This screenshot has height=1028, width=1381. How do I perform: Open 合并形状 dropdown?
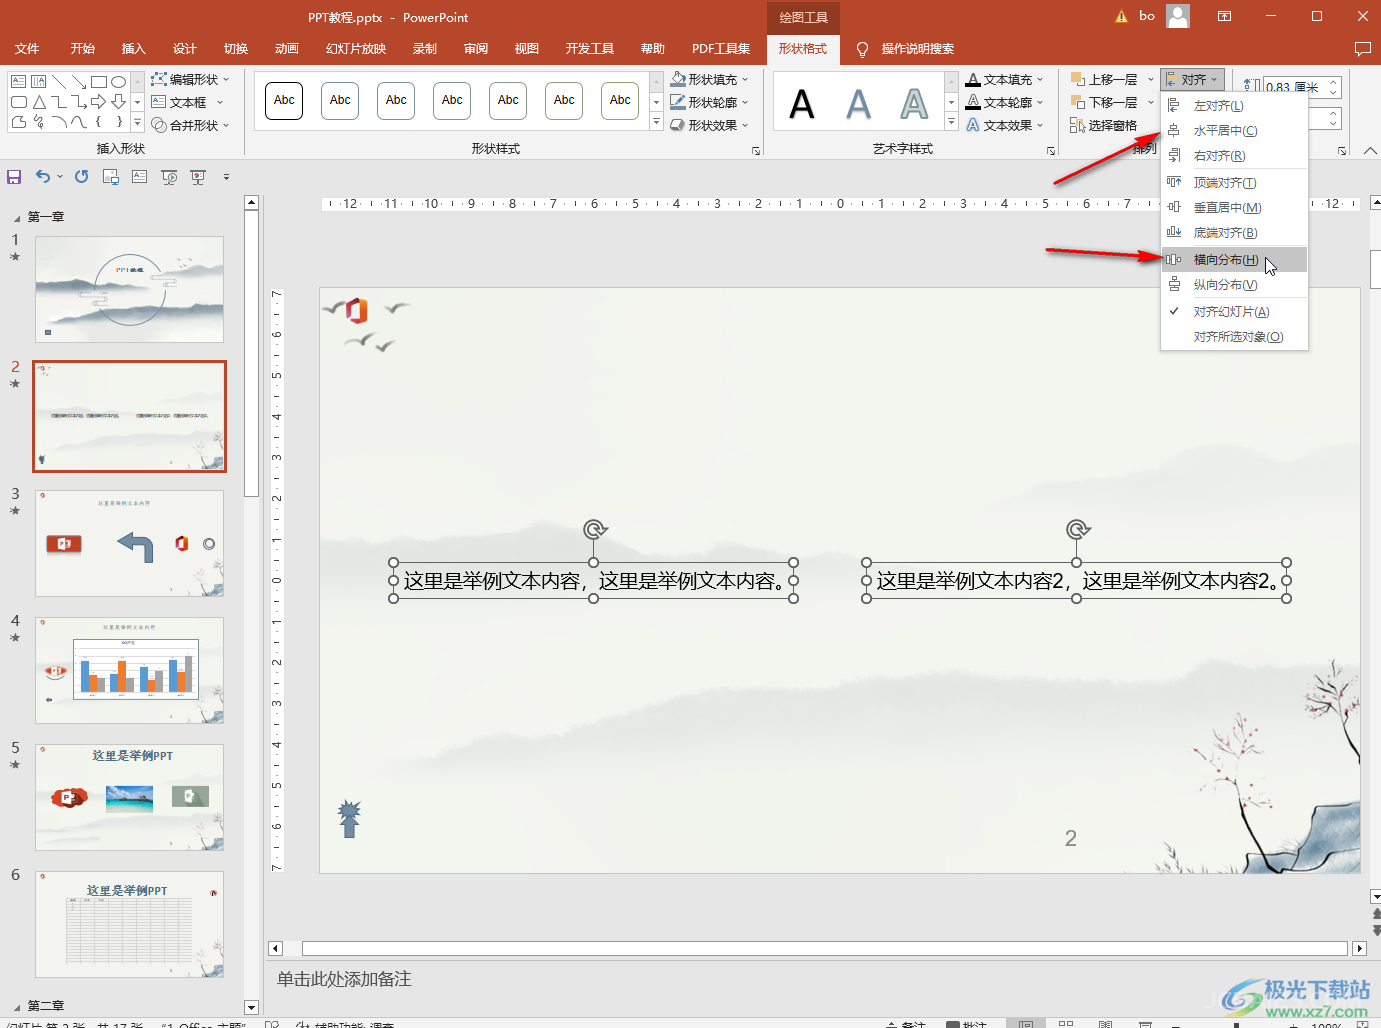(x=190, y=125)
